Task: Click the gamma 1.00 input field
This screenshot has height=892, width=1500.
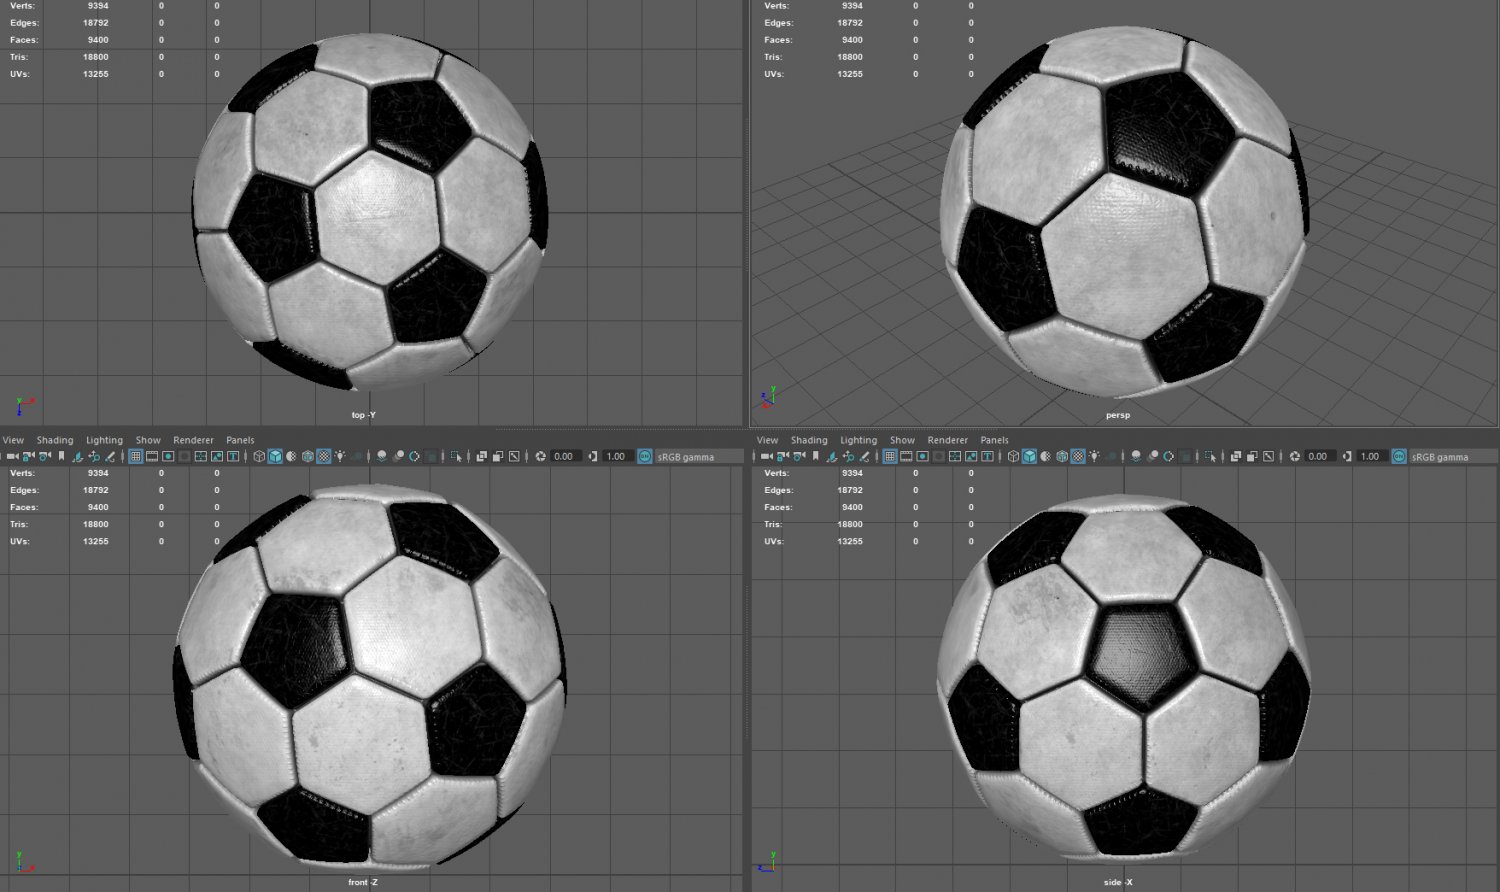Action: [617, 456]
